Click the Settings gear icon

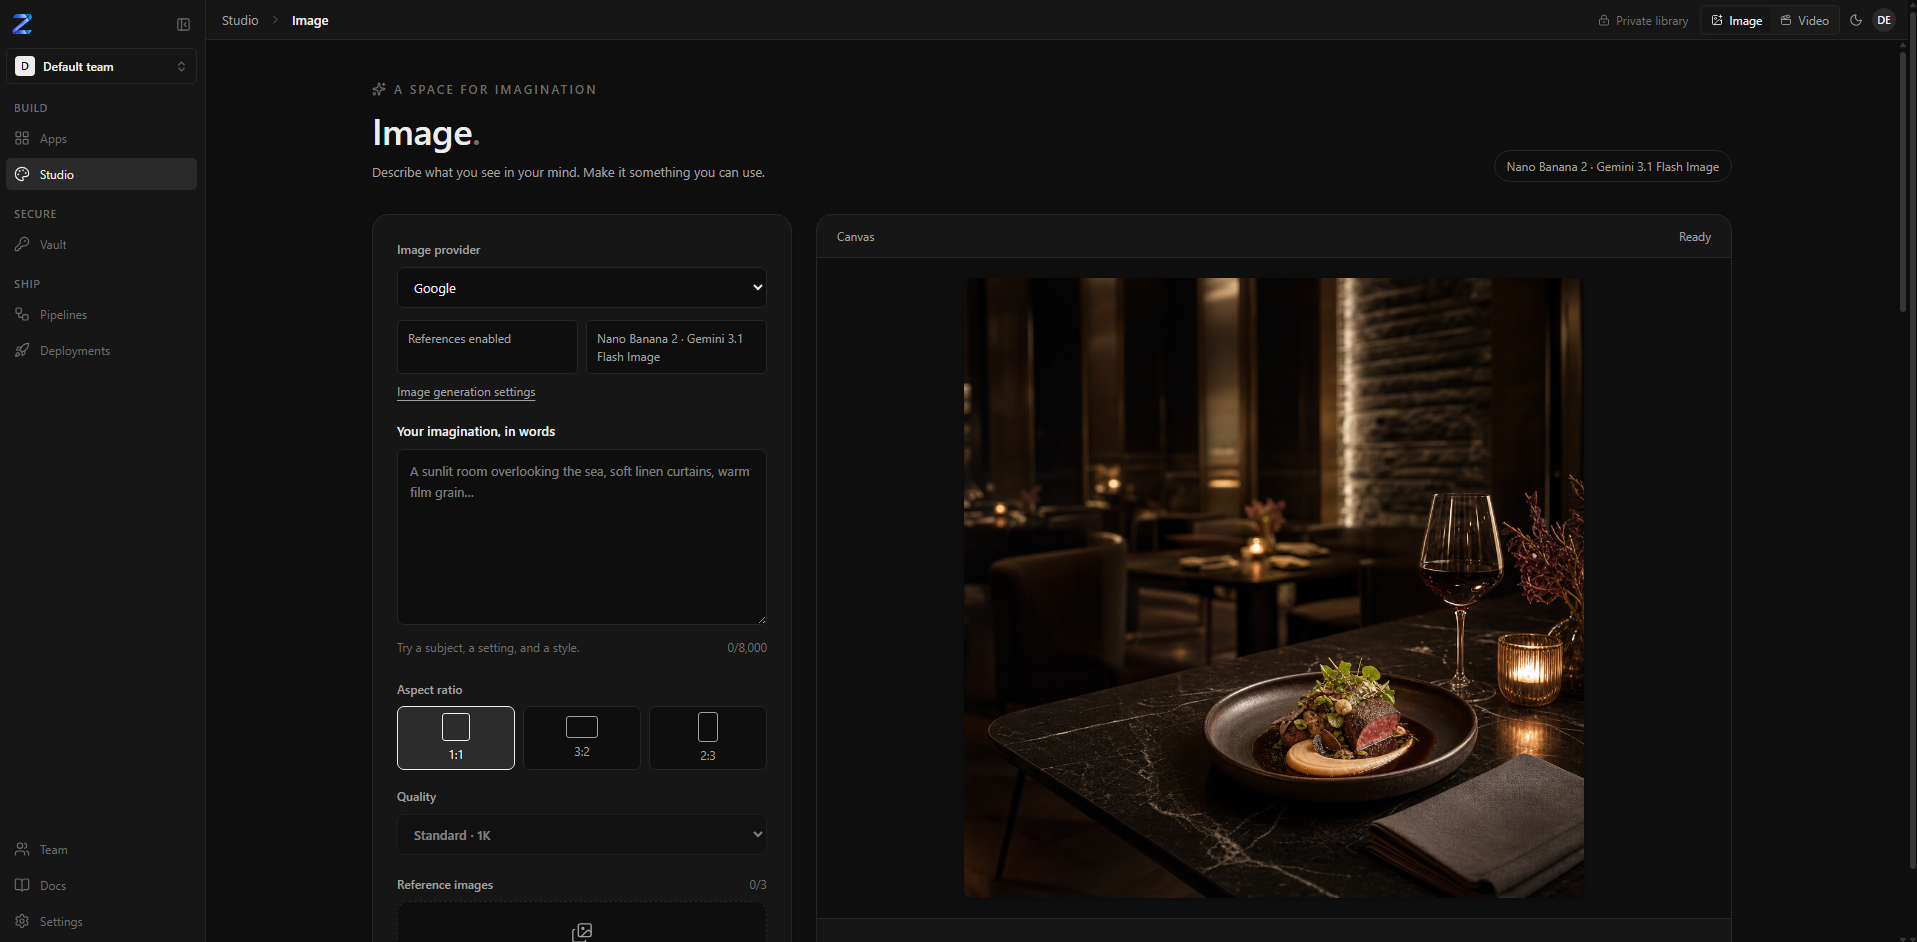(x=22, y=921)
